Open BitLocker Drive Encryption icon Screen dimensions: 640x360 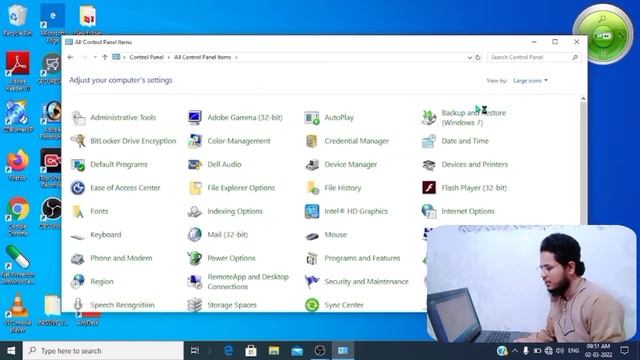tap(78, 141)
